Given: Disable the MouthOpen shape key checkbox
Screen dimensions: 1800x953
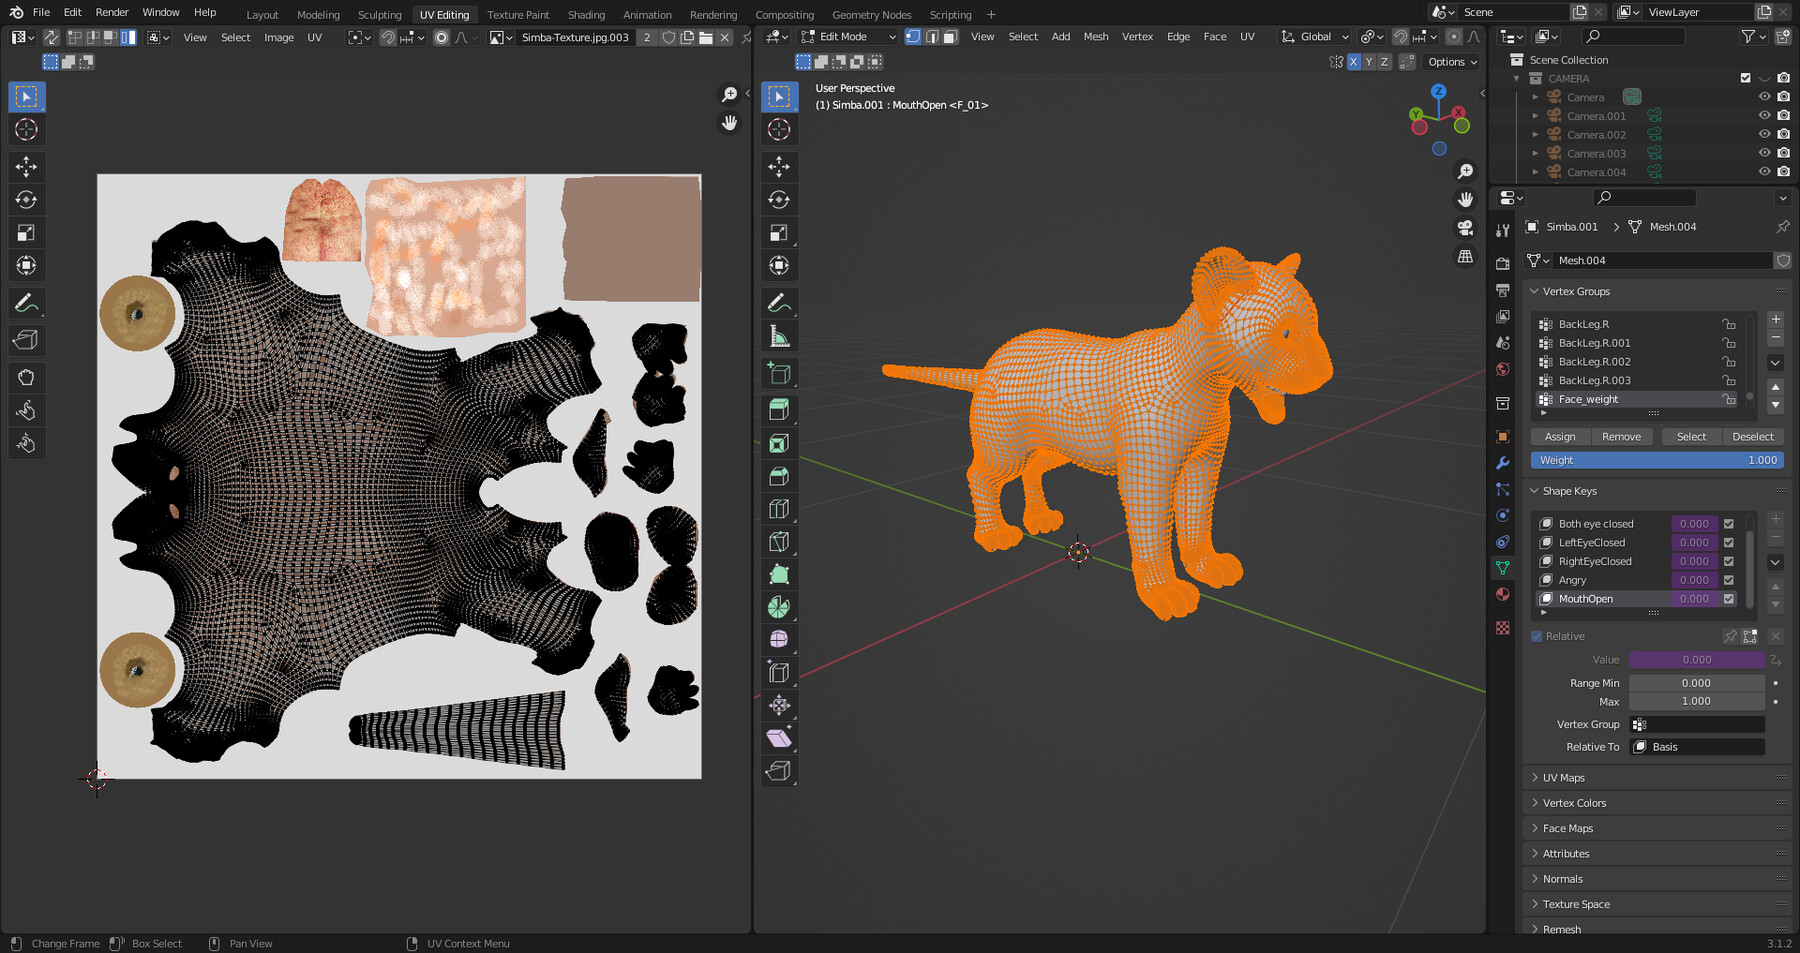Looking at the screenshot, I should 1728,598.
